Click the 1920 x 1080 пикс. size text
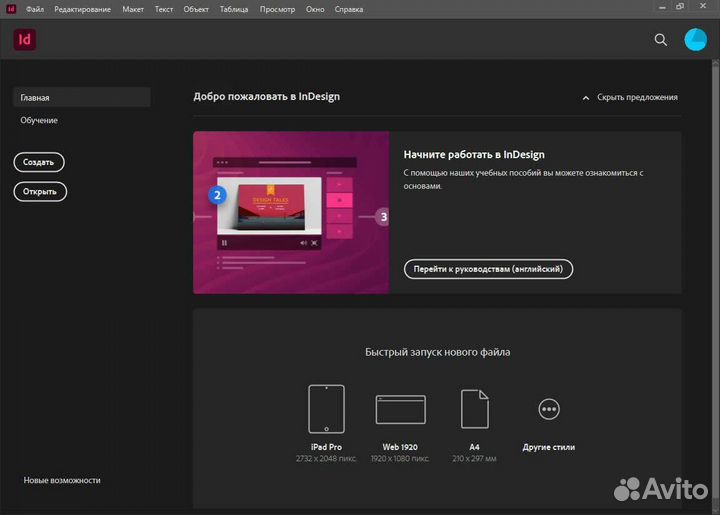The image size is (720, 515). click(400, 459)
